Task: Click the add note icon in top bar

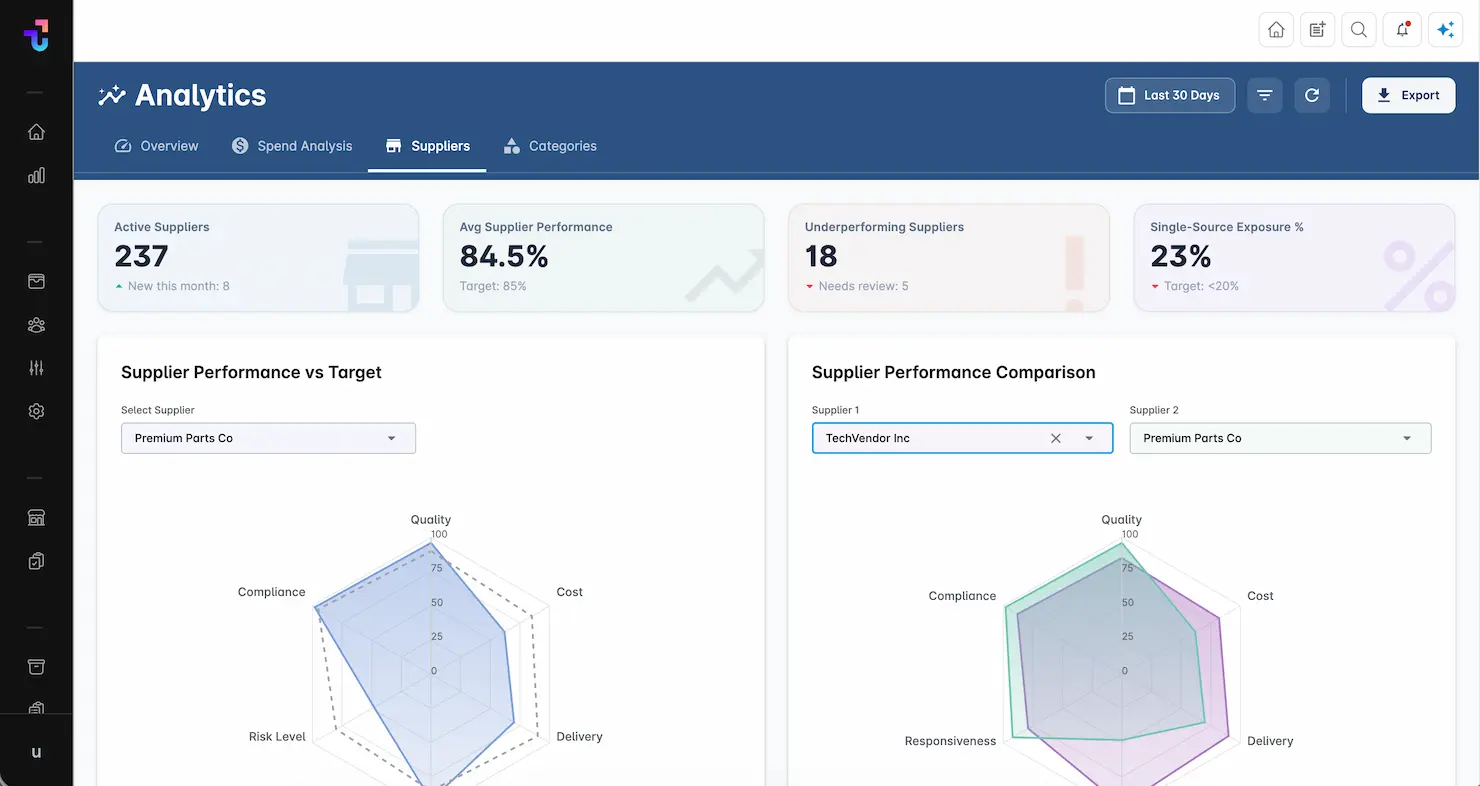Action: 1317,30
